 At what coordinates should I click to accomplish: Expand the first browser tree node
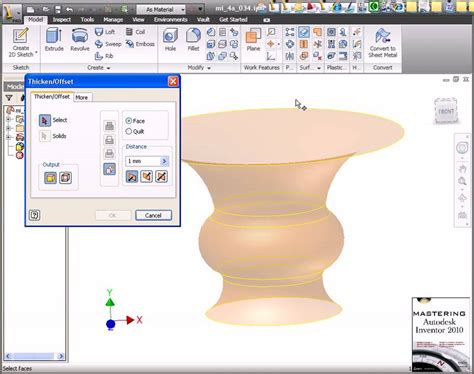(x=9, y=119)
